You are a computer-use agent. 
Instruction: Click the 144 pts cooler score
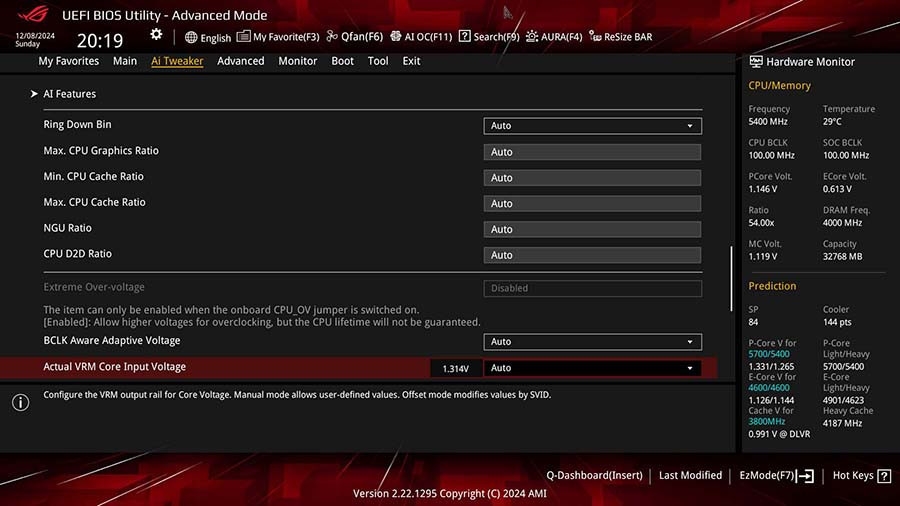837,322
